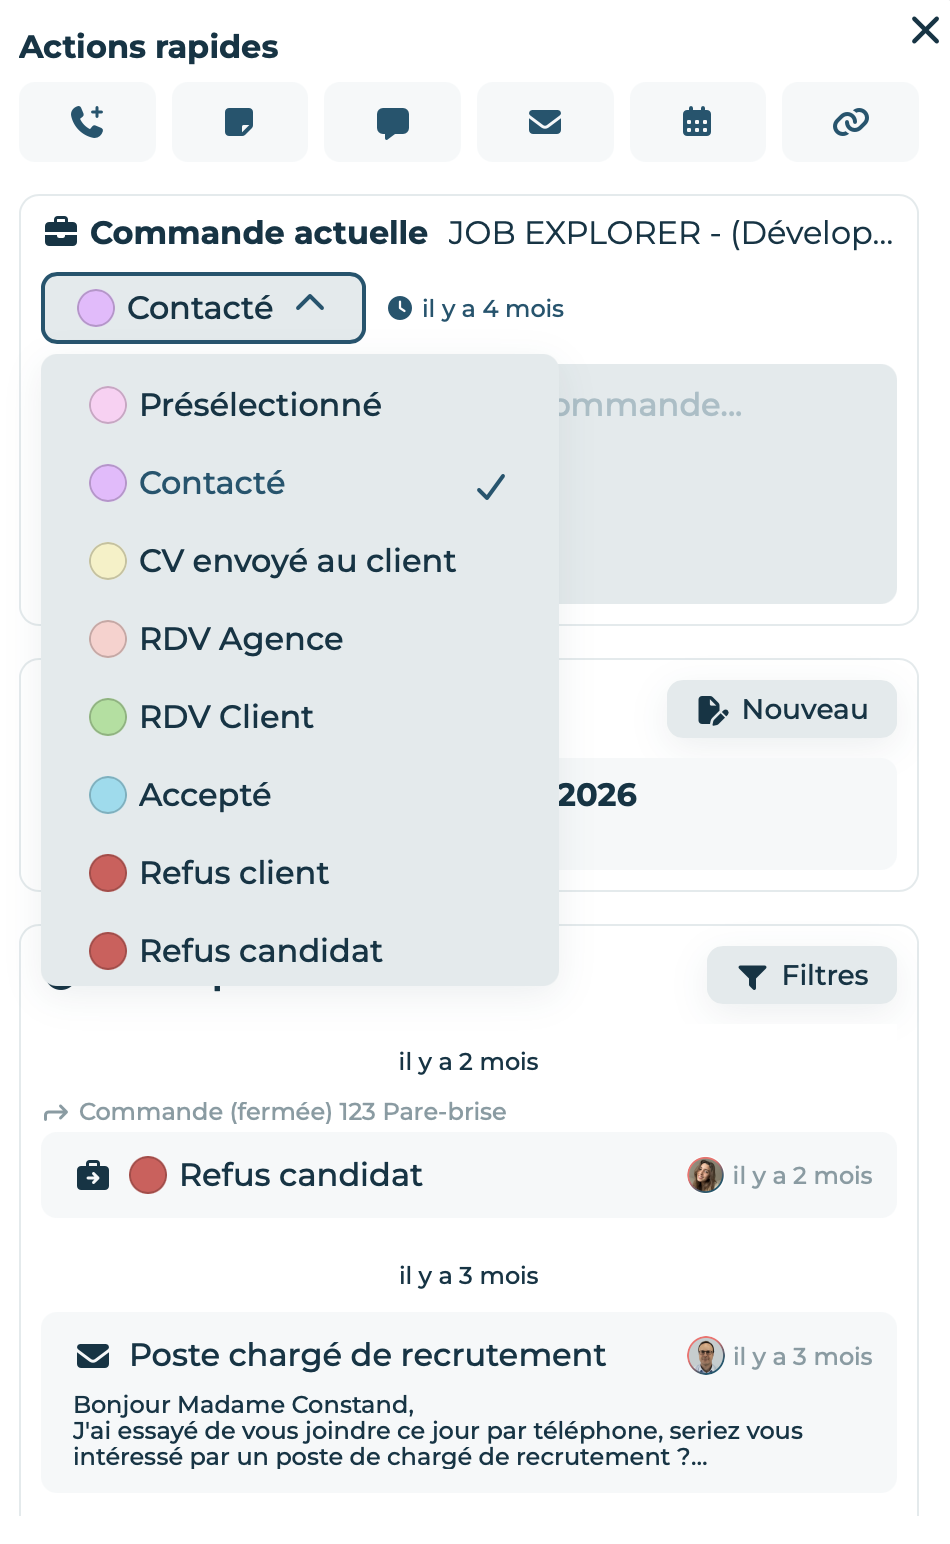Close the panel with the X
Screen dimensions: 950x1544
[x=925, y=30]
